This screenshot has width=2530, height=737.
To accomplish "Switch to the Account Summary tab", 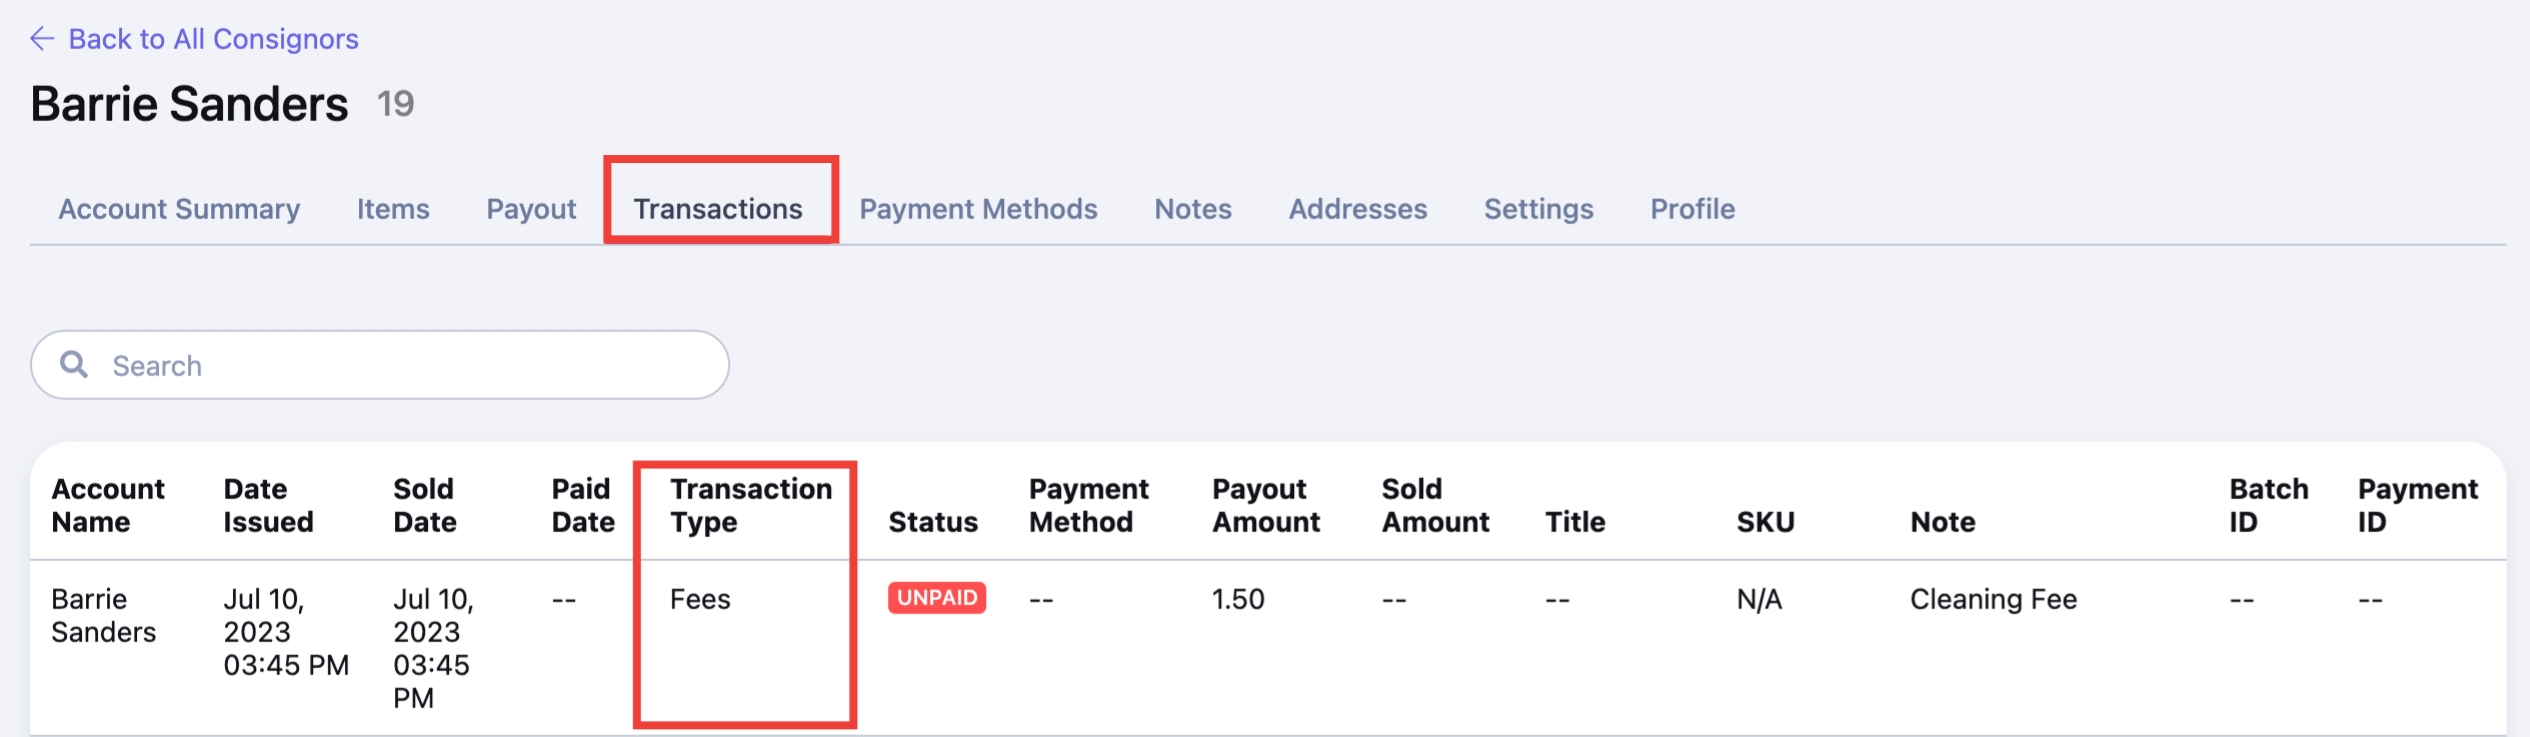I will [179, 209].
